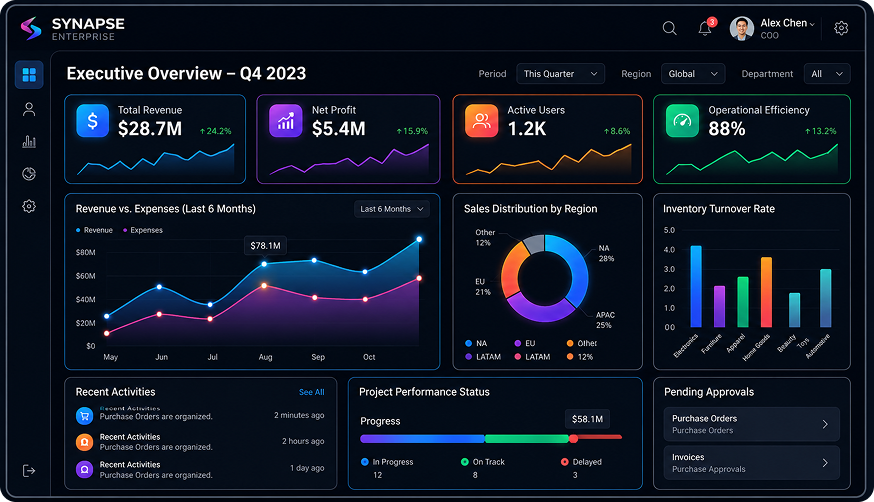Click the Synapse Enterprise logo
Image resolution: width=874 pixels, height=502 pixels.
click(x=72, y=28)
